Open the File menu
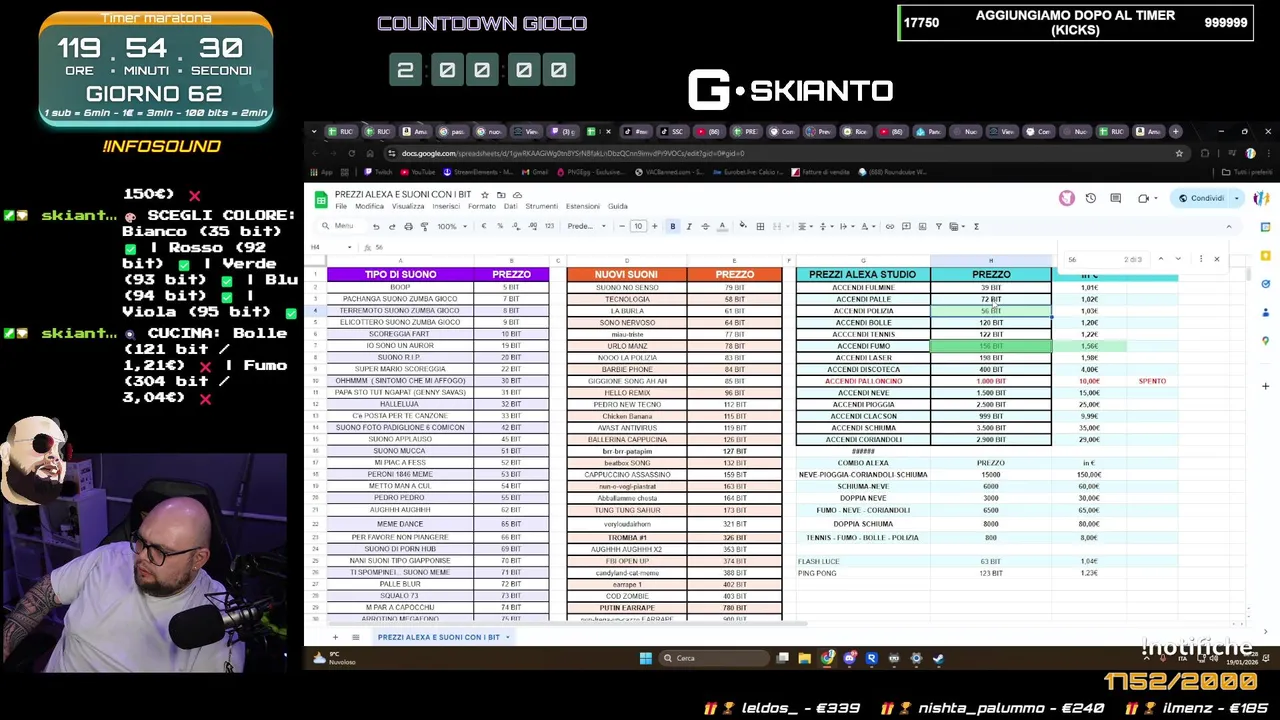This screenshot has height=720, width=1280. pos(341,207)
